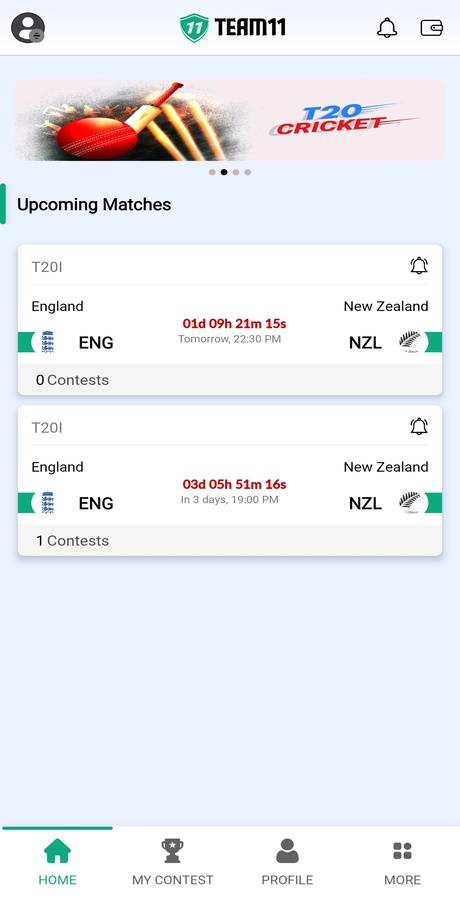Open match starting Tomorrow, 22:30 PM
The height and width of the screenshot is (900, 460).
click(230, 320)
